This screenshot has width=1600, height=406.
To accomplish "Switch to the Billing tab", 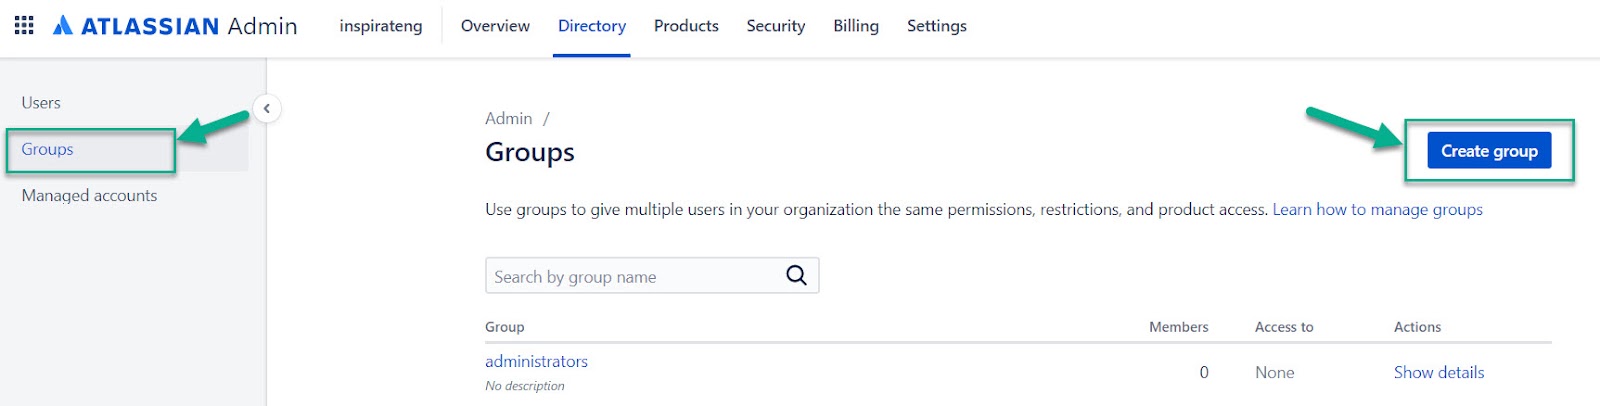I will [856, 26].
